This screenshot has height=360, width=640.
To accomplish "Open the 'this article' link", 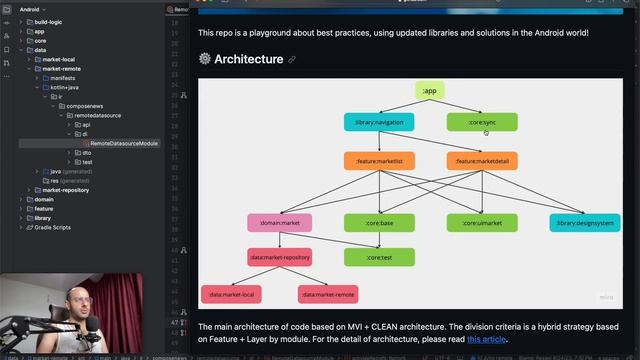I will pyautogui.click(x=486, y=339).
